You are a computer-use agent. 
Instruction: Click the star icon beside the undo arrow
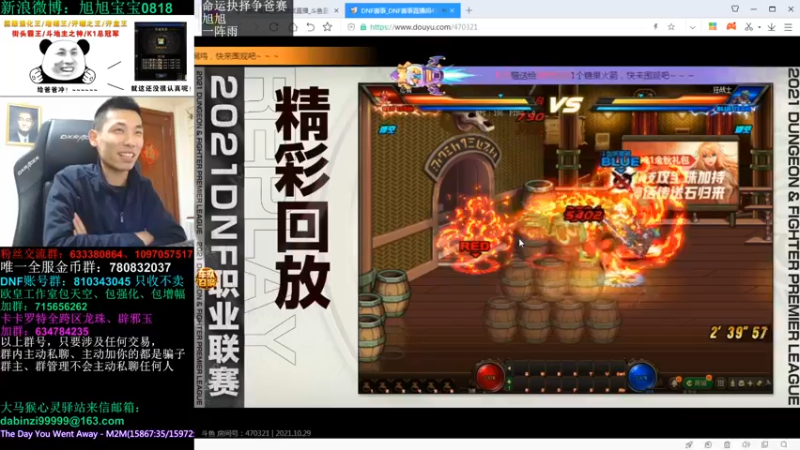[328, 27]
